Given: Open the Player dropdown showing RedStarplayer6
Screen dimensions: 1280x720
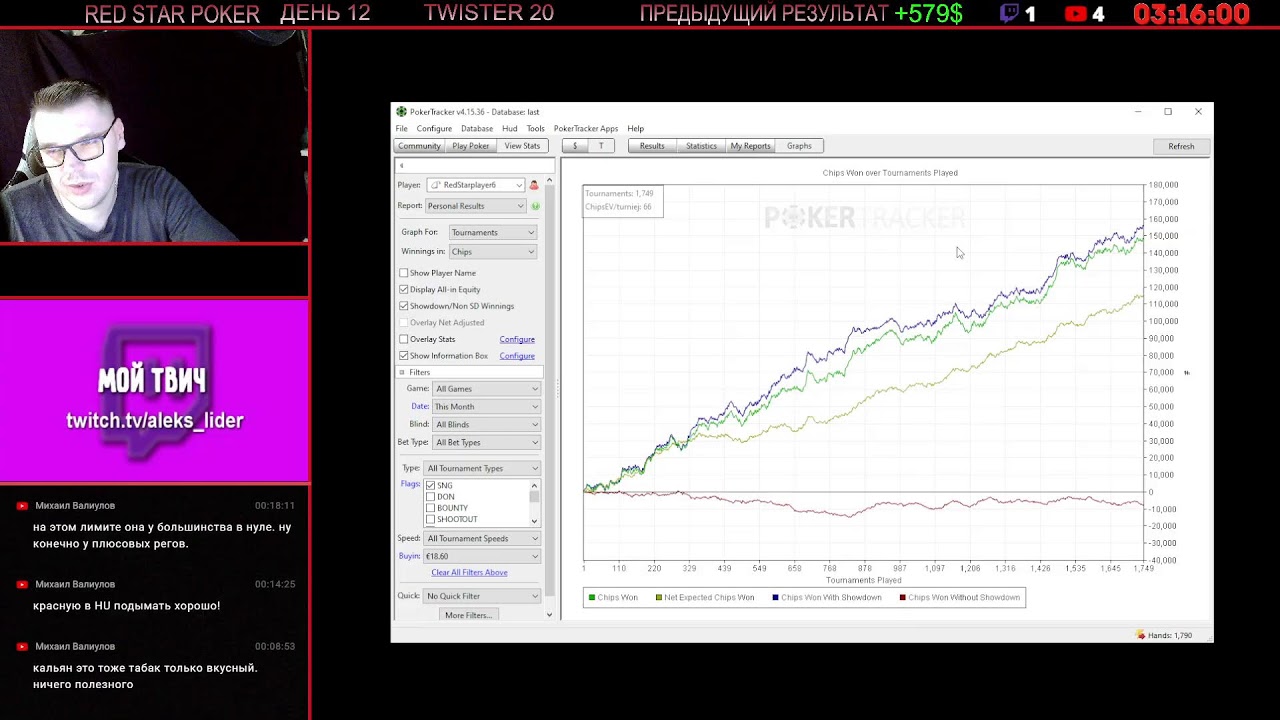Looking at the screenshot, I should 476,185.
